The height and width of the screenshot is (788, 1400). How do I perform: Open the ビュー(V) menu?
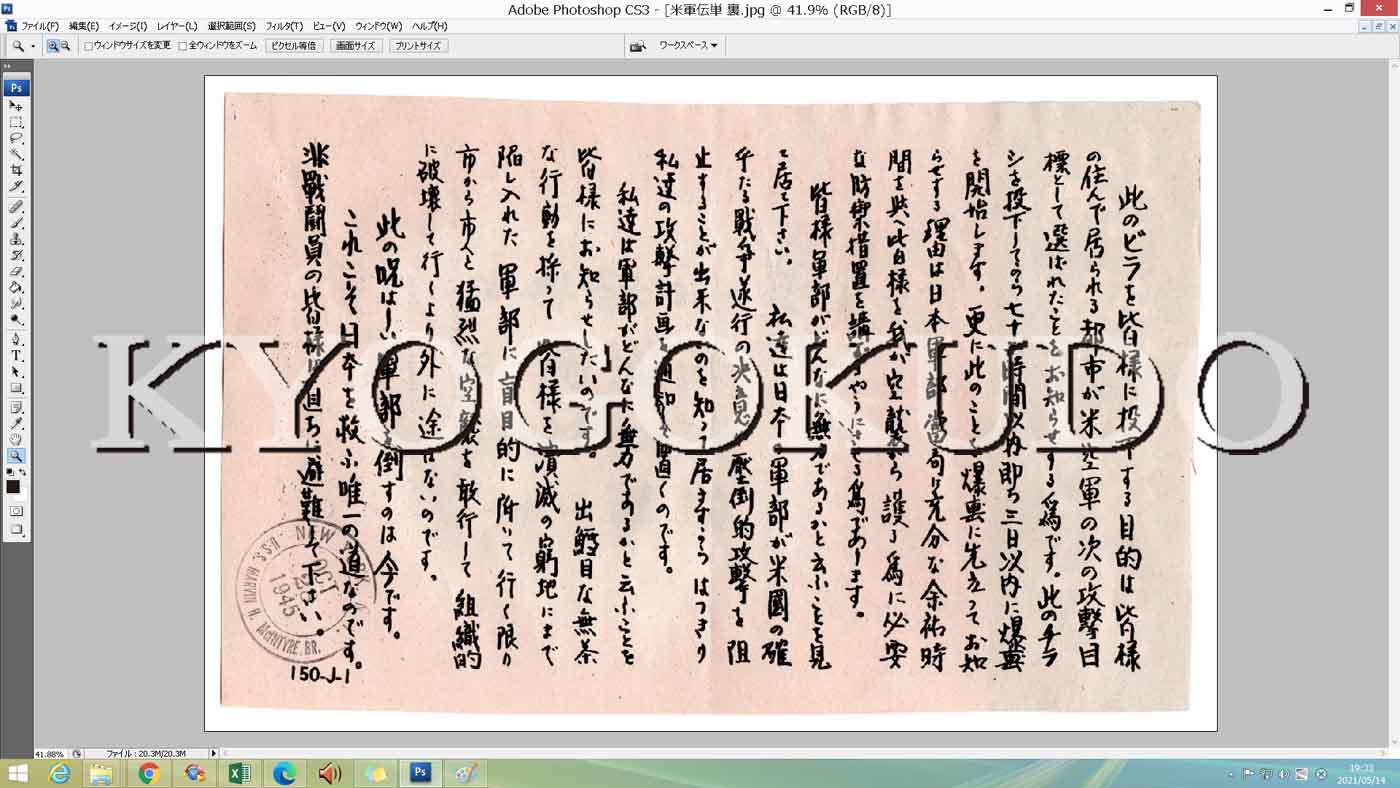pos(329,26)
